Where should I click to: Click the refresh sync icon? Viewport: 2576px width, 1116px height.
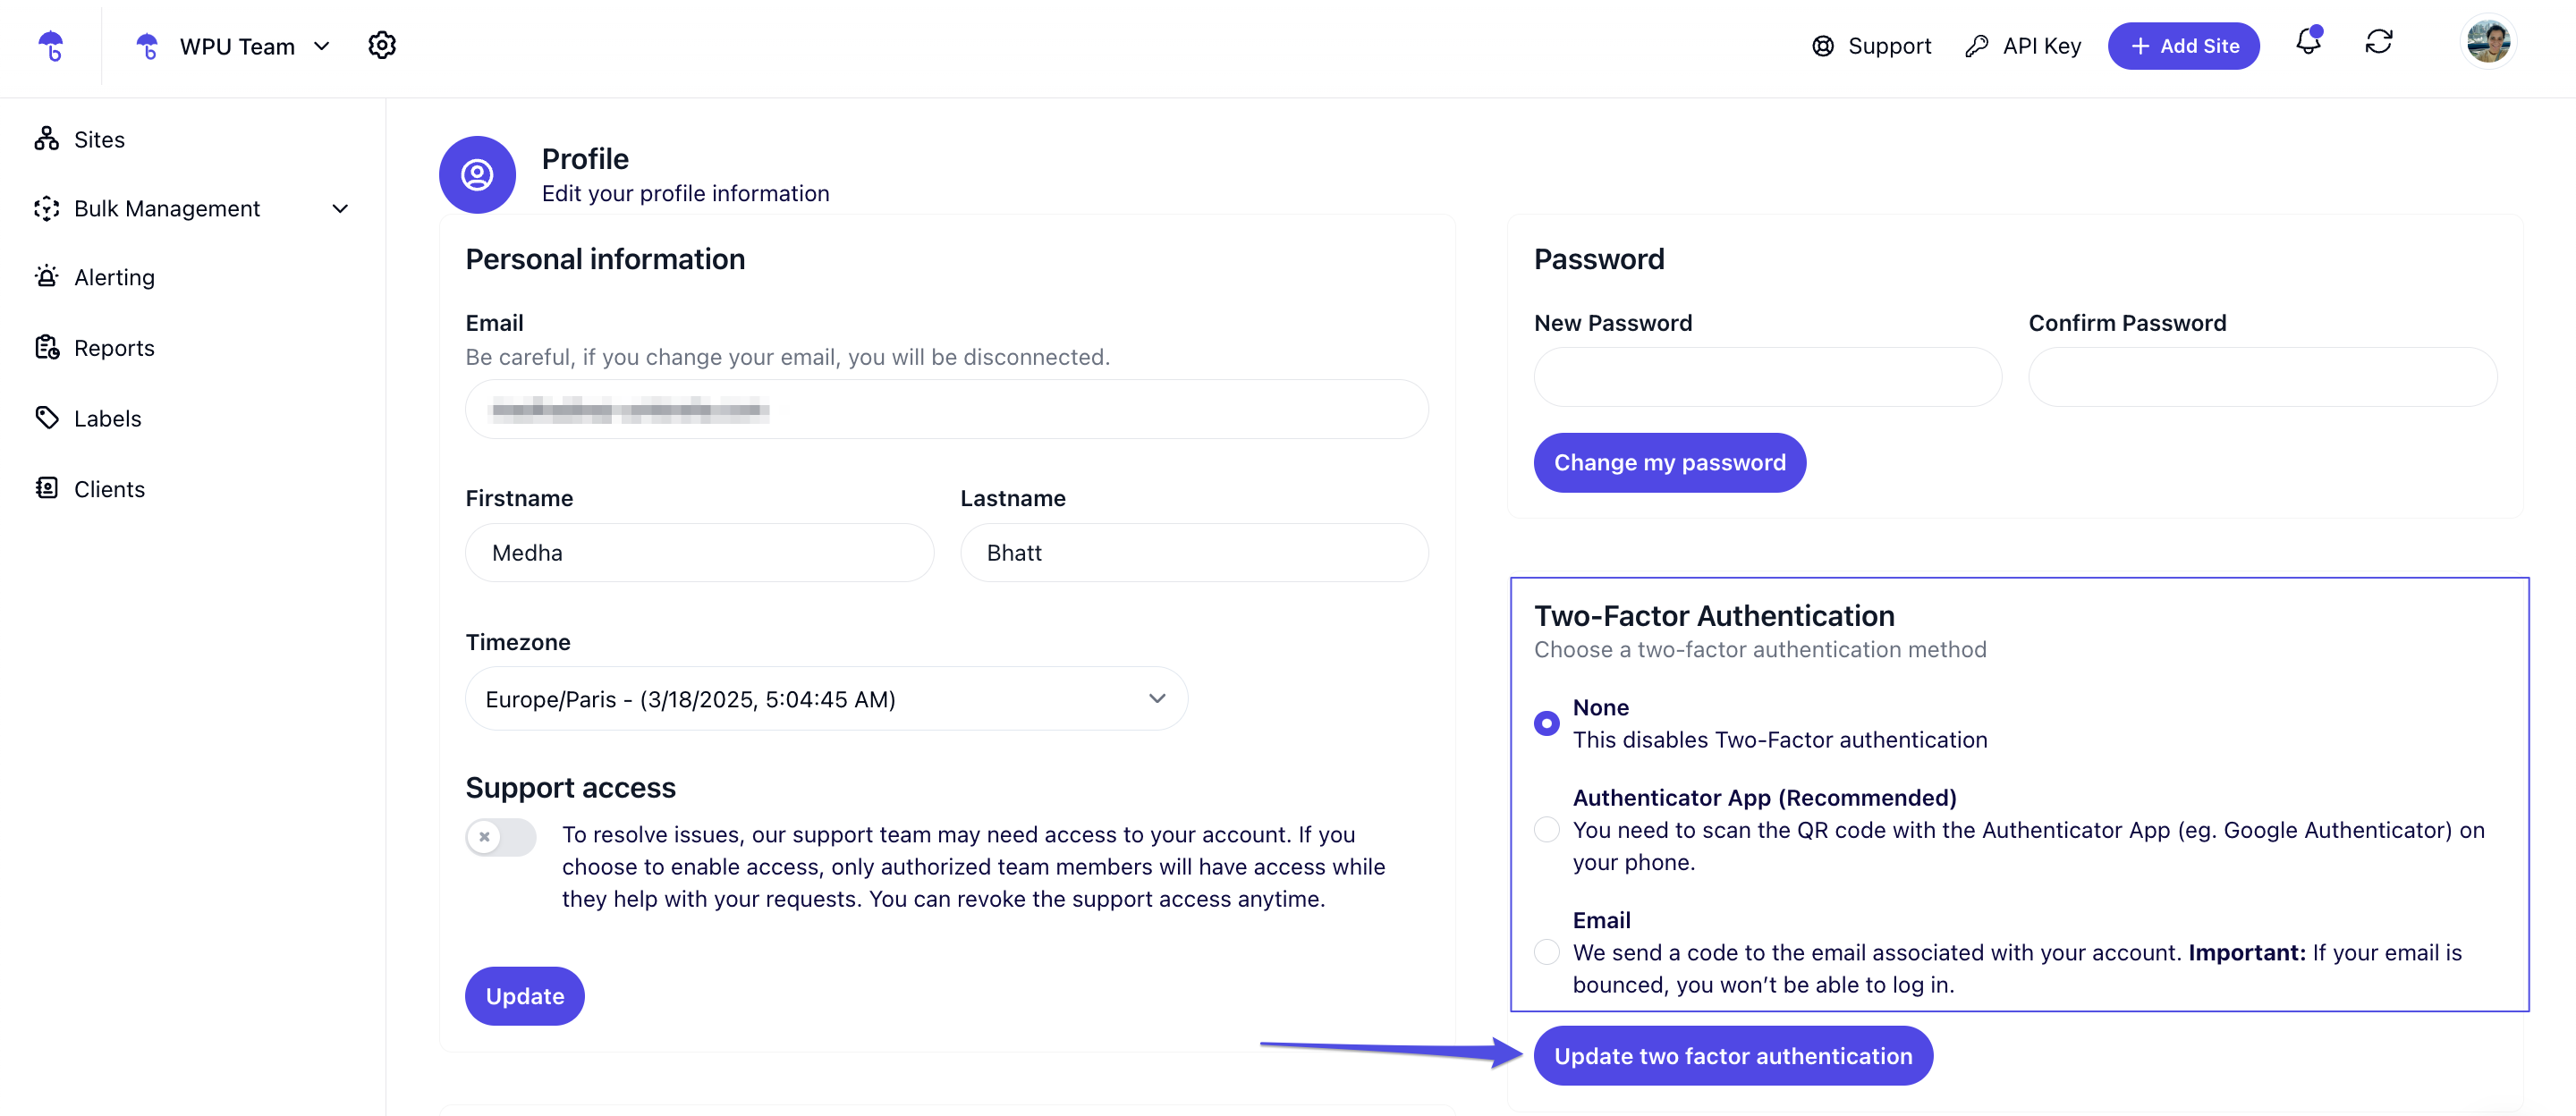pyautogui.click(x=2378, y=42)
